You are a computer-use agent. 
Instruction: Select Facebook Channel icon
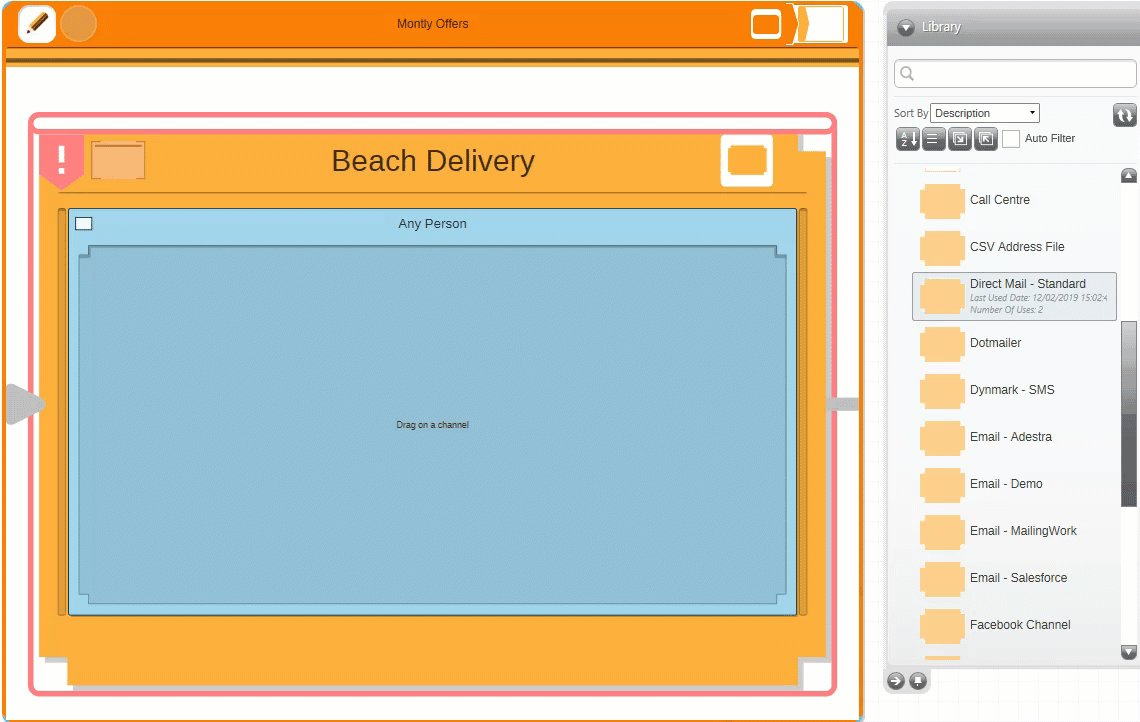click(x=942, y=626)
